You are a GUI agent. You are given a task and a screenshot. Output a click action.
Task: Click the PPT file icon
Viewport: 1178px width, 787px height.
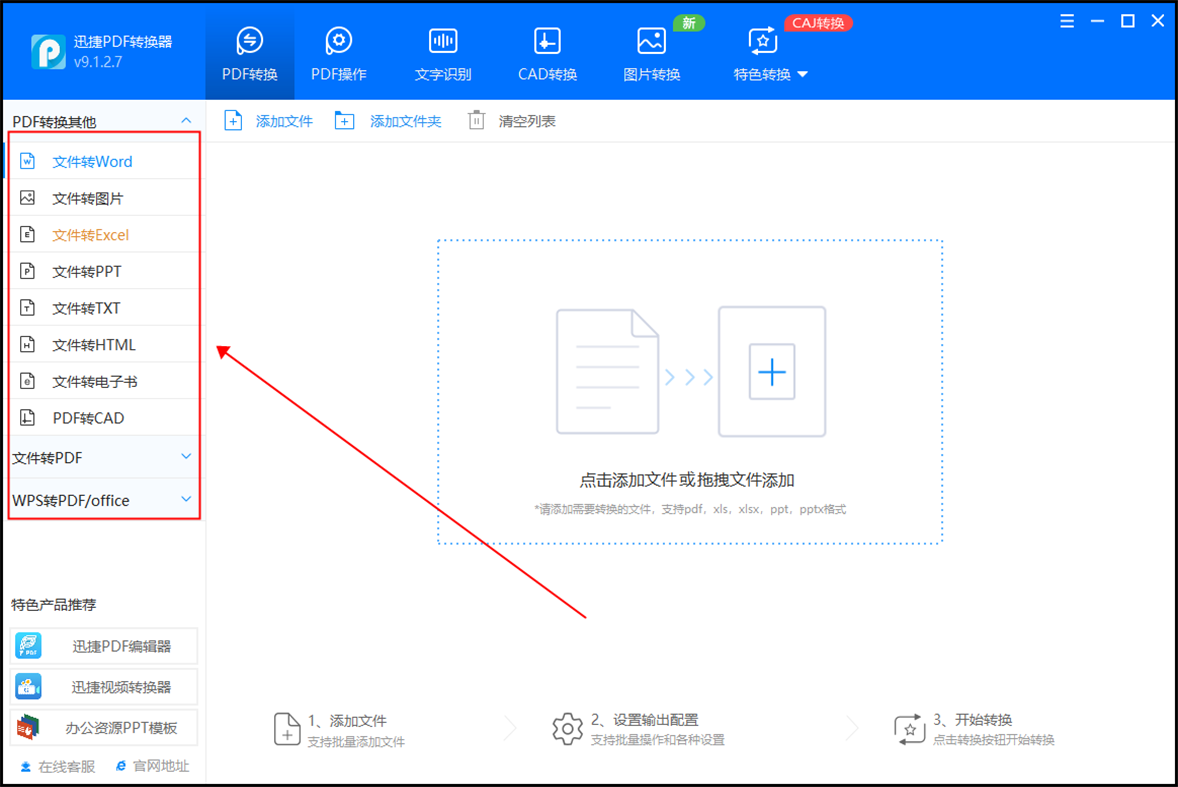click(28, 270)
